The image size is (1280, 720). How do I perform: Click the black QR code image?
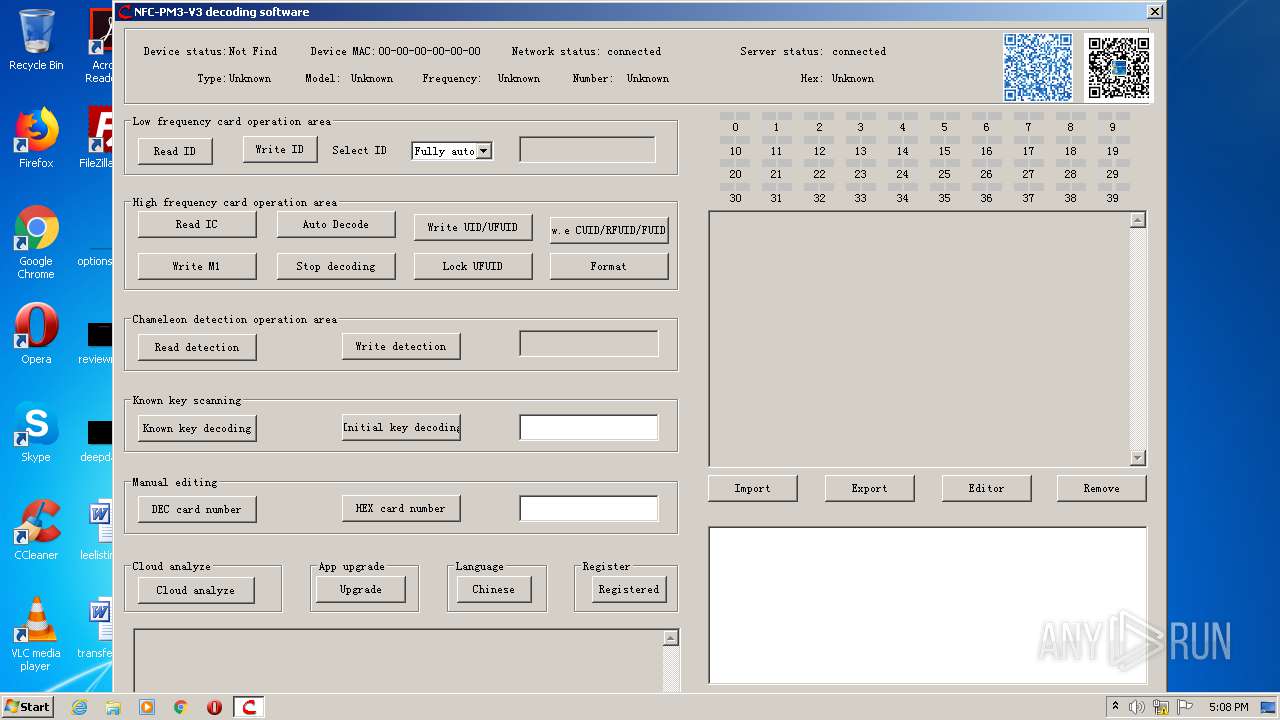1119,67
